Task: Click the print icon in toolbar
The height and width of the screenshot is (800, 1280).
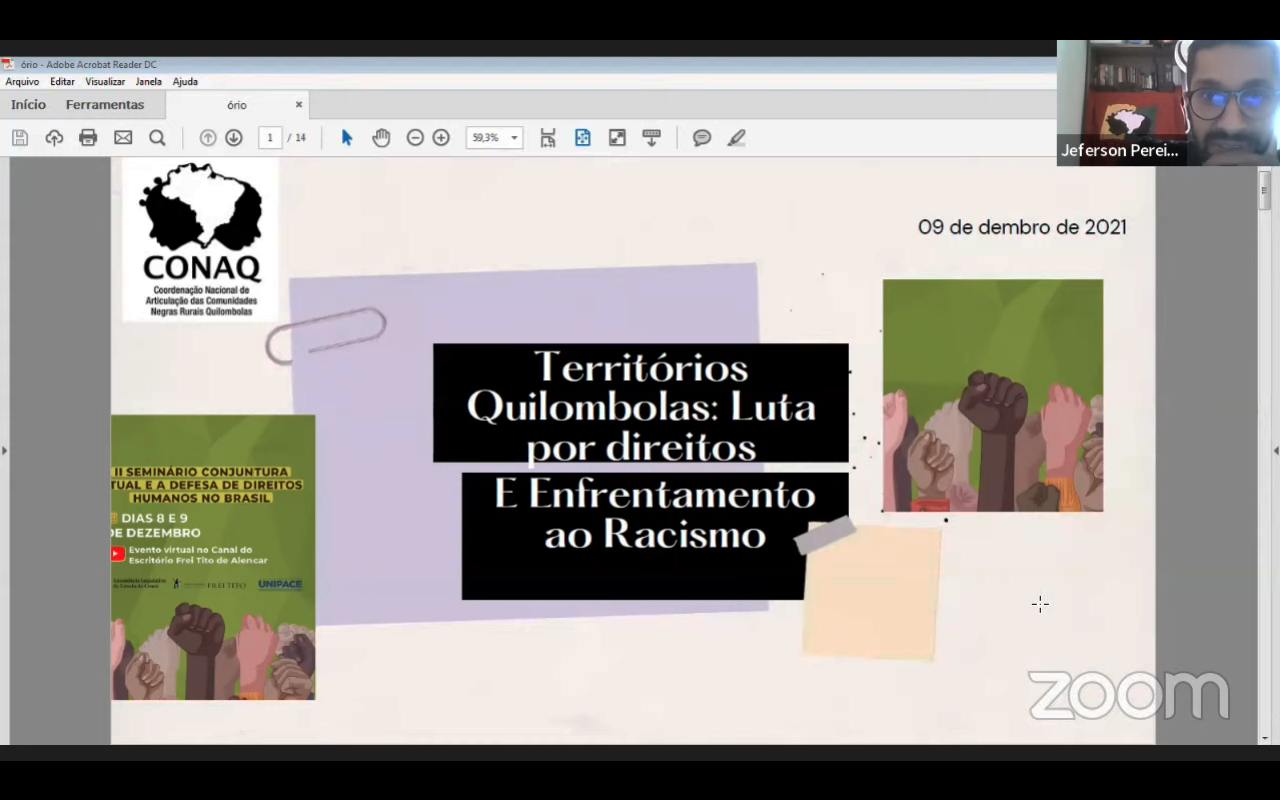Action: (x=88, y=138)
